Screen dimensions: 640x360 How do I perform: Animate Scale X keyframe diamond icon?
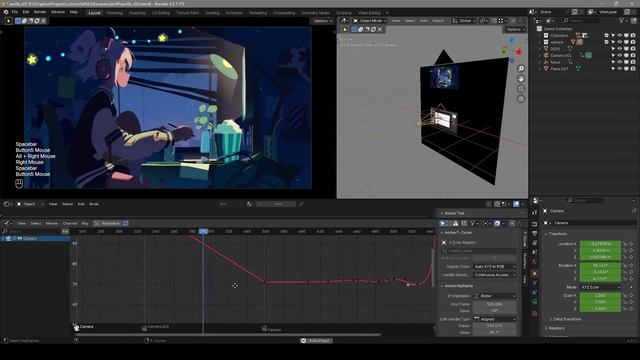631,295
